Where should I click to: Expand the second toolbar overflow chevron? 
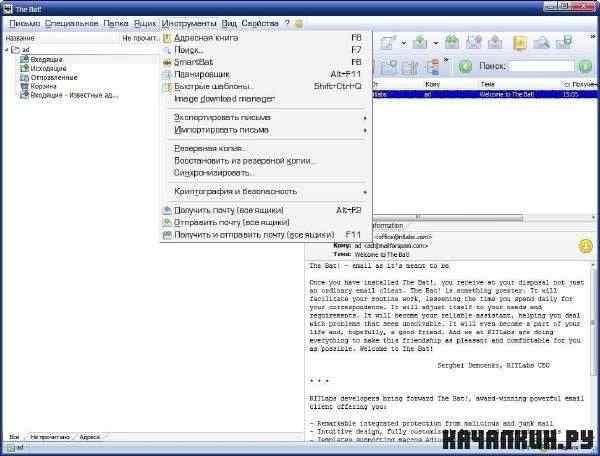coord(446,60)
